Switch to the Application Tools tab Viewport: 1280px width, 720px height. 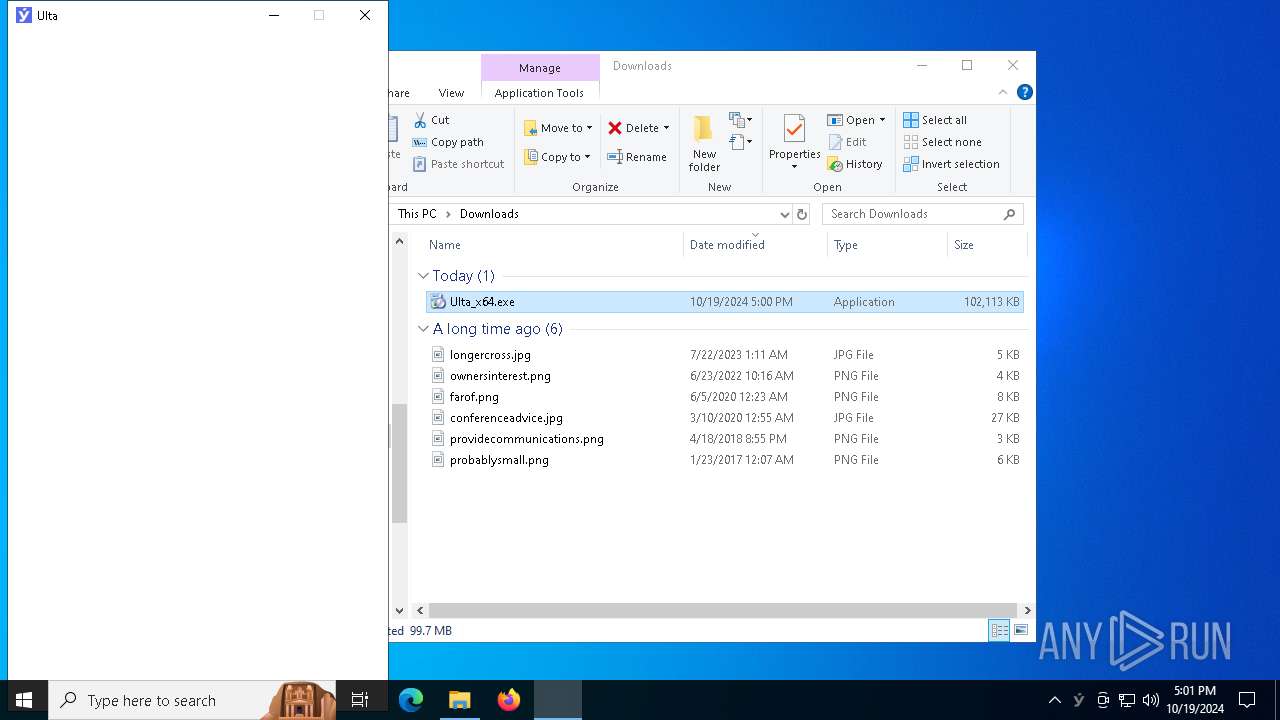(539, 93)
